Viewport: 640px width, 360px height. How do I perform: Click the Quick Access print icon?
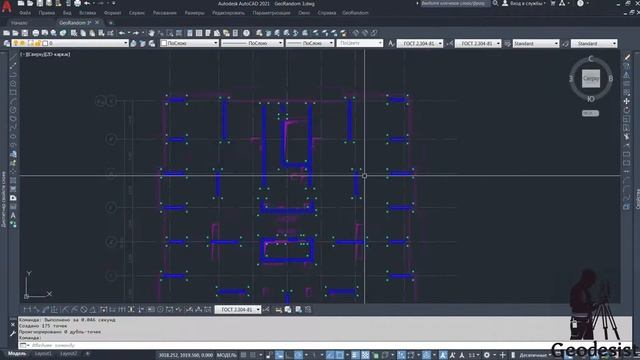[77, 3]
